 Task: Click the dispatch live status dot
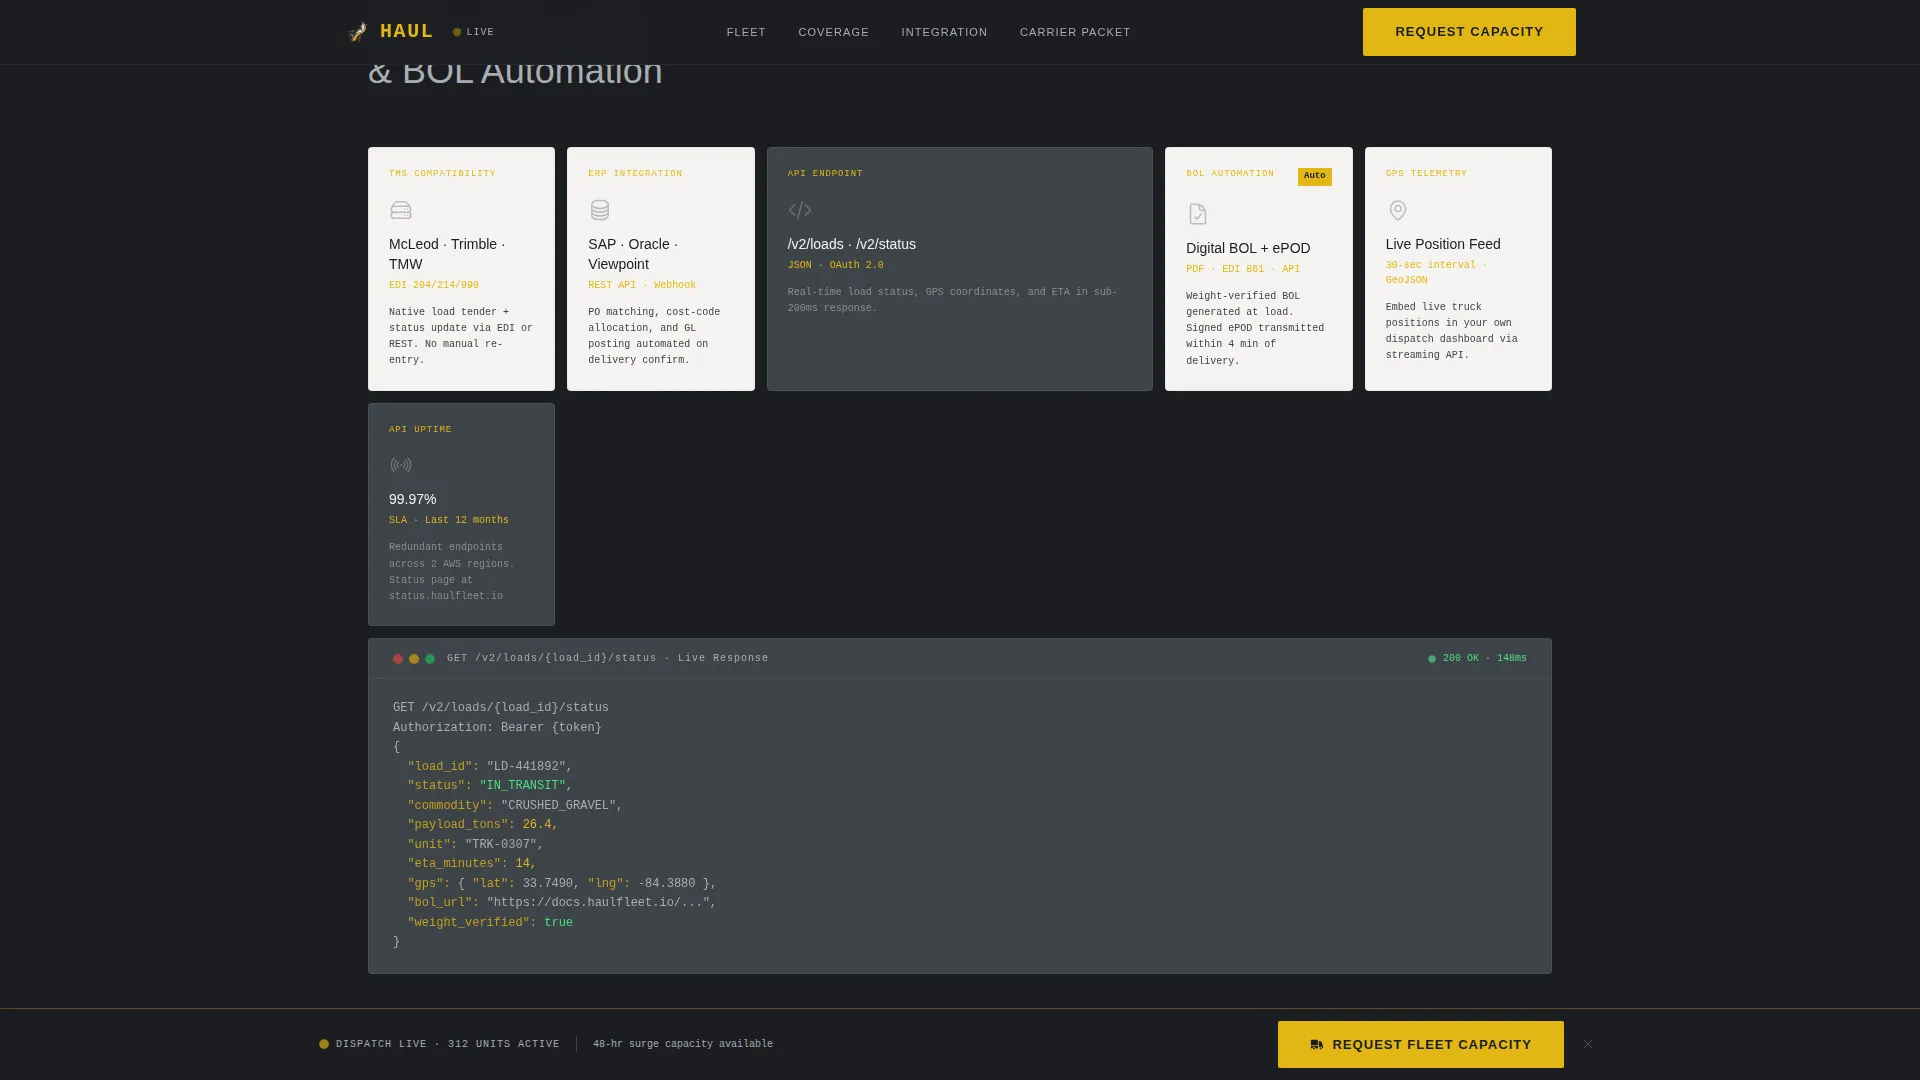(x=324, y=1044)
